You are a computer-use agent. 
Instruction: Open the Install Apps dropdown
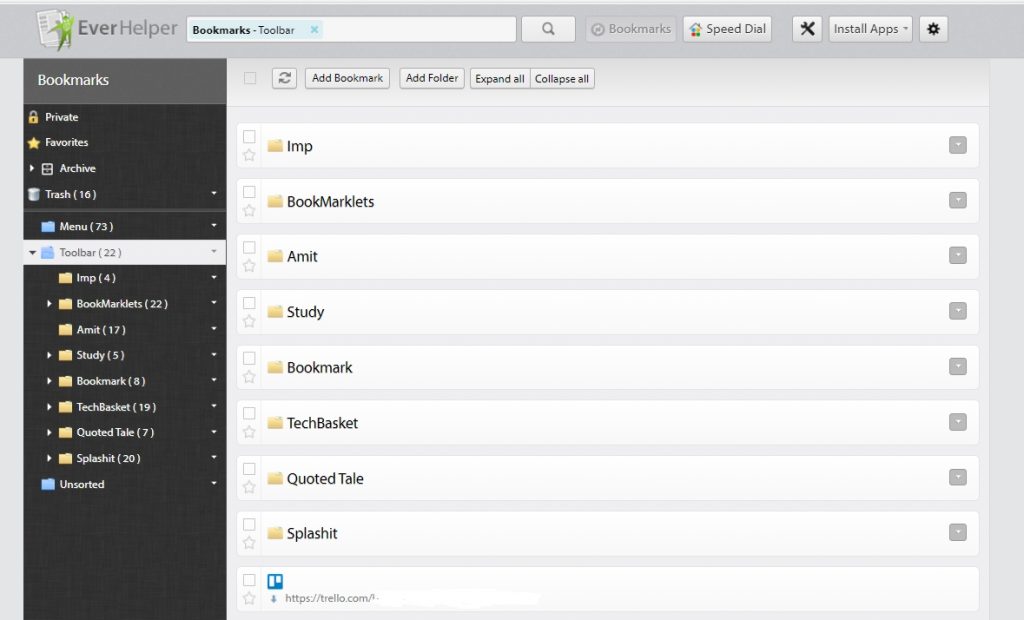(869, 29)
